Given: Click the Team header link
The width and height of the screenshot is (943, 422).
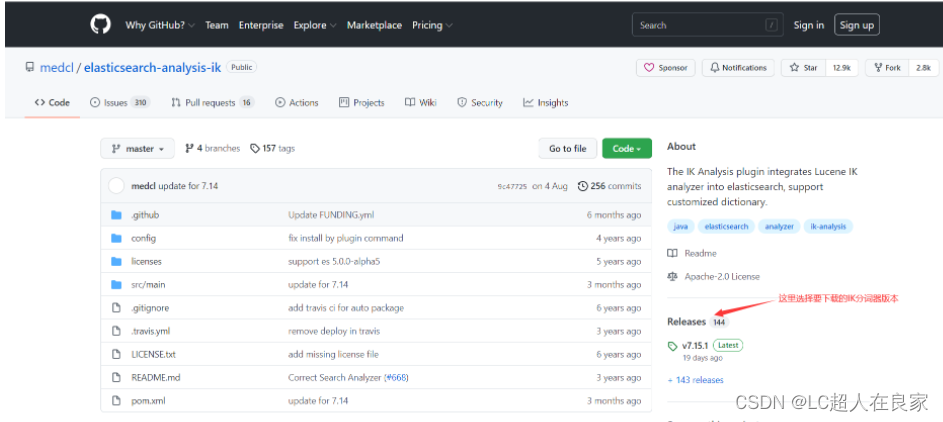Looking at the screenshot, I should coord(217,25).
